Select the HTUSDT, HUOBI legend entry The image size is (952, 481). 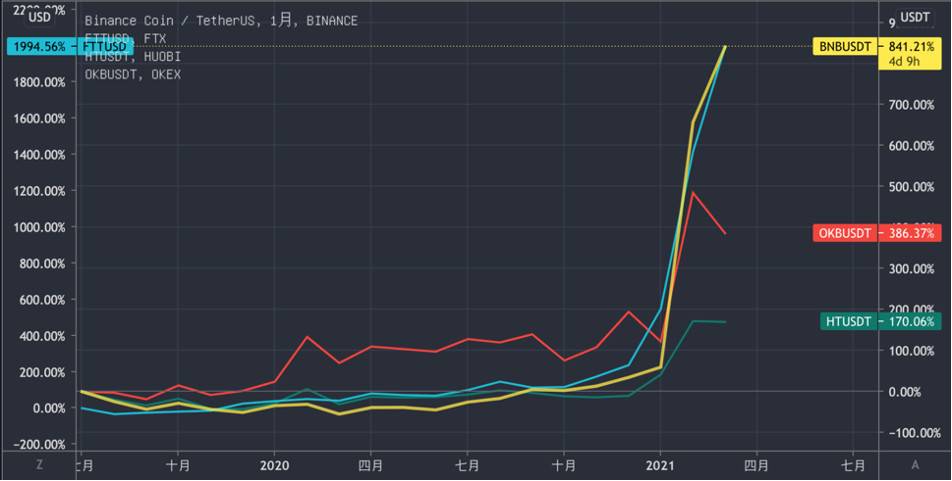[x=132, y=56]
